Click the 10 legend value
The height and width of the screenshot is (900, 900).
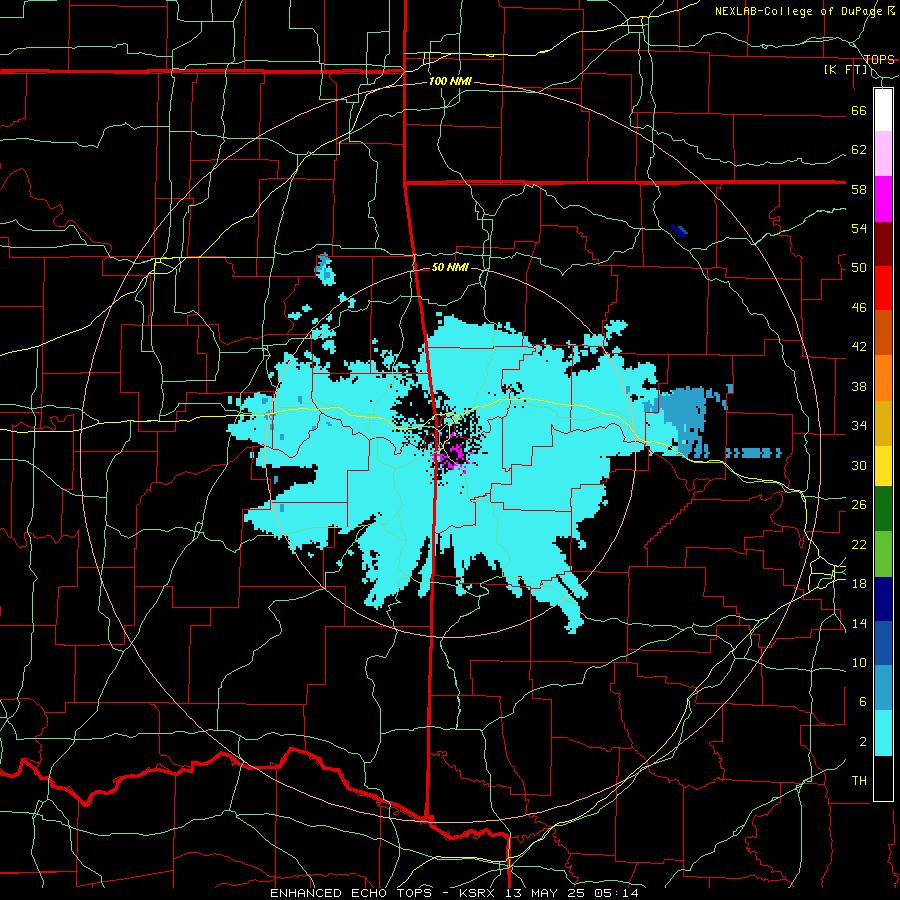tap(859, 662)
